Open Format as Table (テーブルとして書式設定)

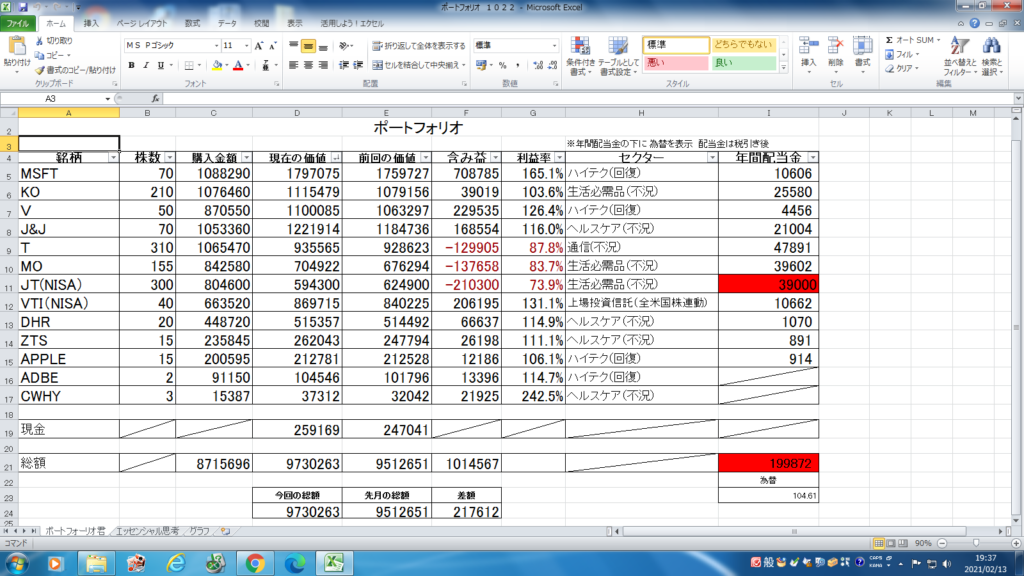click(x=618, y=56)
